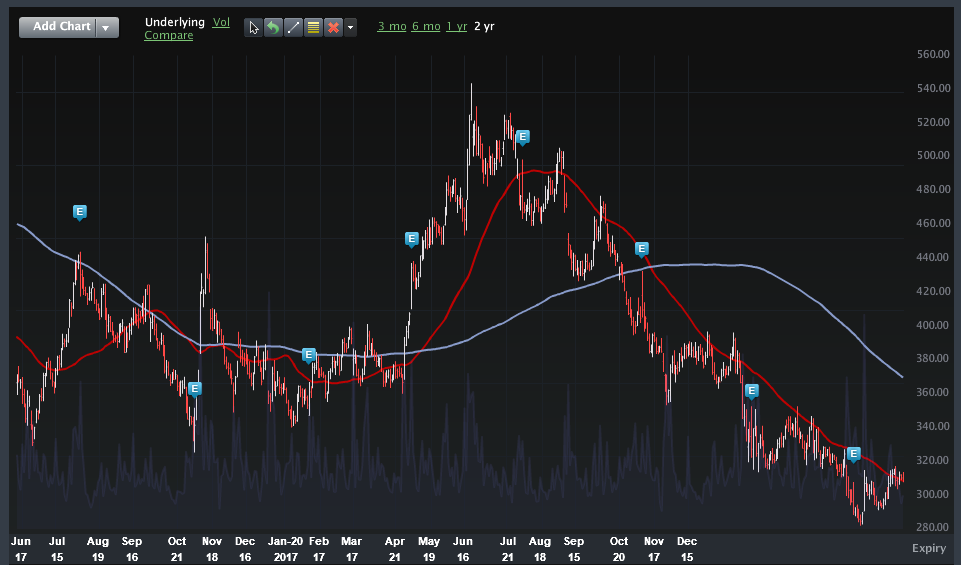The image size is (961, 565).
Task: Open the Compare link
Action: (169, 36)
